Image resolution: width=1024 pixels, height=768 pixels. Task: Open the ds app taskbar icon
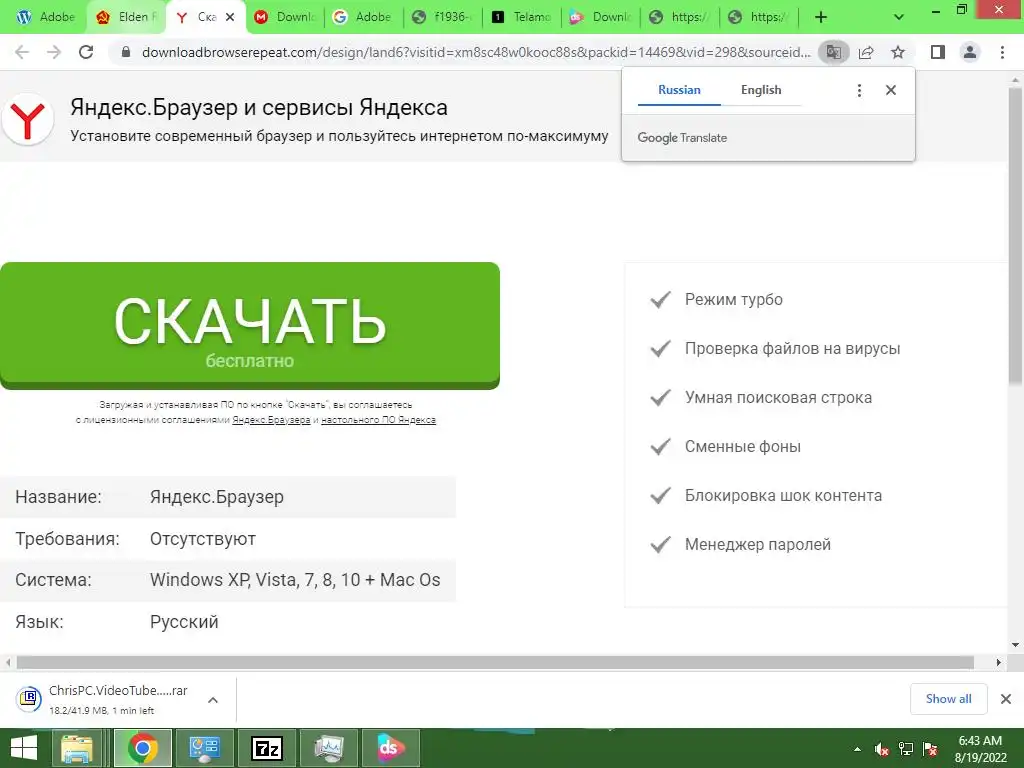tap(391, 748)
